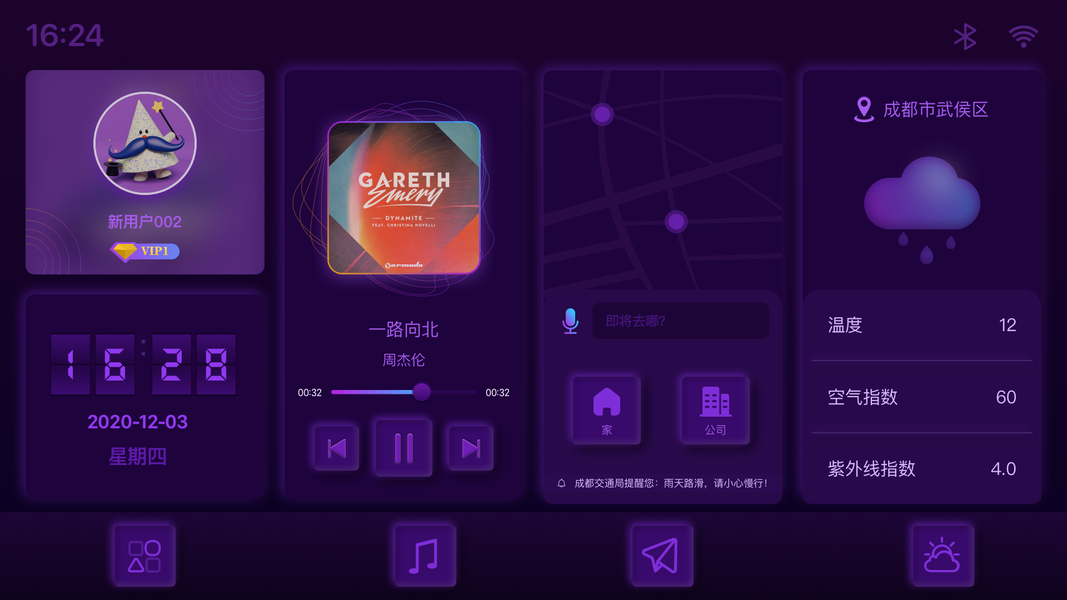This screenshot has width=1067, height=600.
Task: Click the air index value 60
Action: click(1006, 397)
